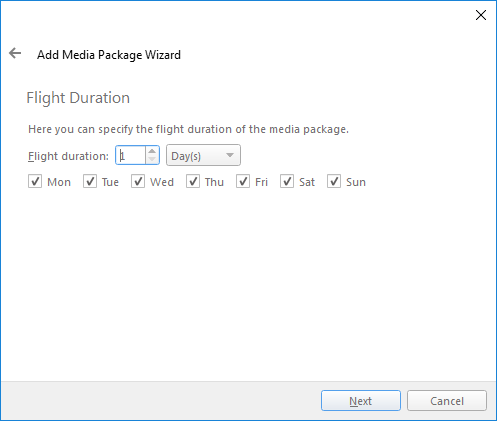497x421 pixels.
Task: Select the Flight Duration page heading
Action: click(78, 98)
